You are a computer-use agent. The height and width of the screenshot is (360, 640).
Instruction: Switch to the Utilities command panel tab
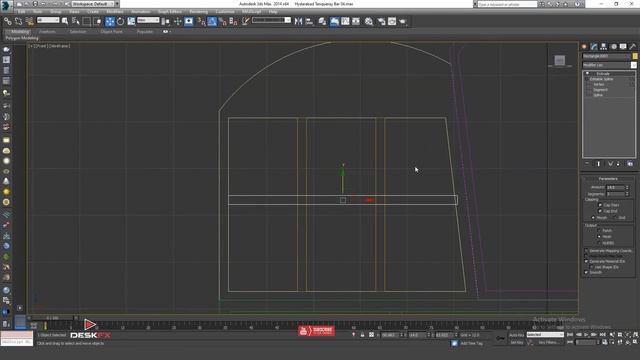[633, 47]
